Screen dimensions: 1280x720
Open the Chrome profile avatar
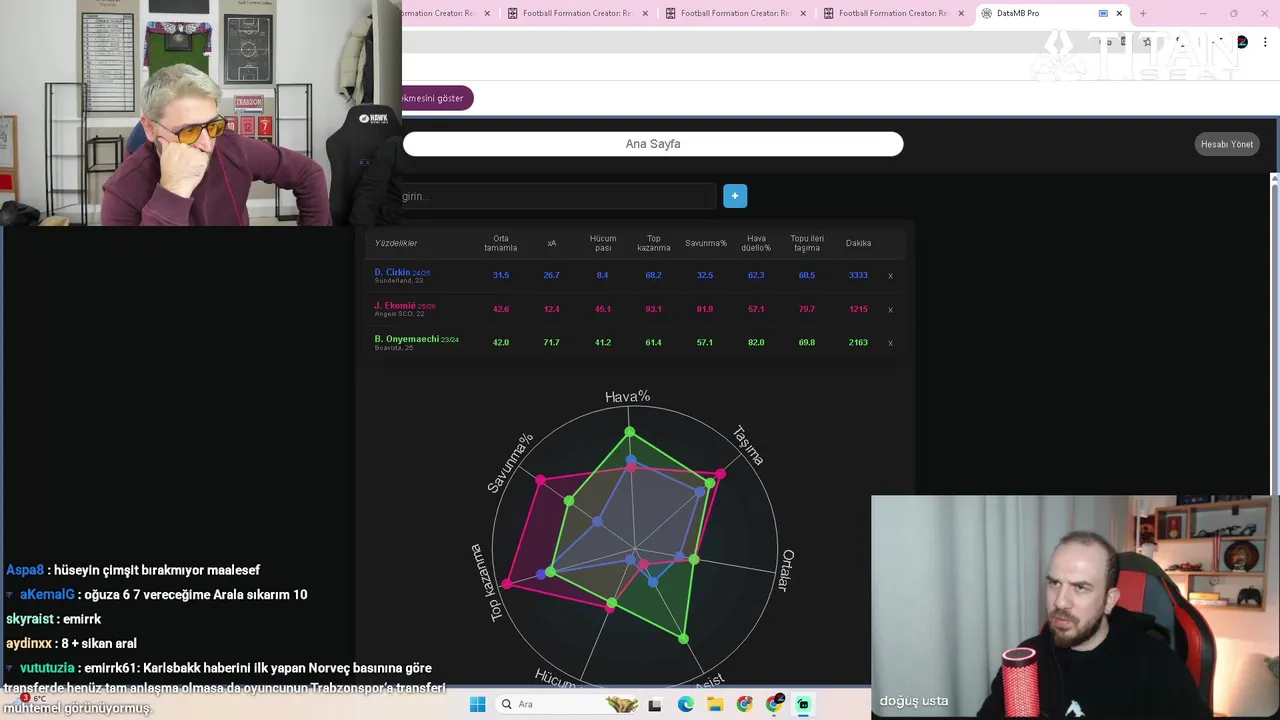[x=1242, y=42]
